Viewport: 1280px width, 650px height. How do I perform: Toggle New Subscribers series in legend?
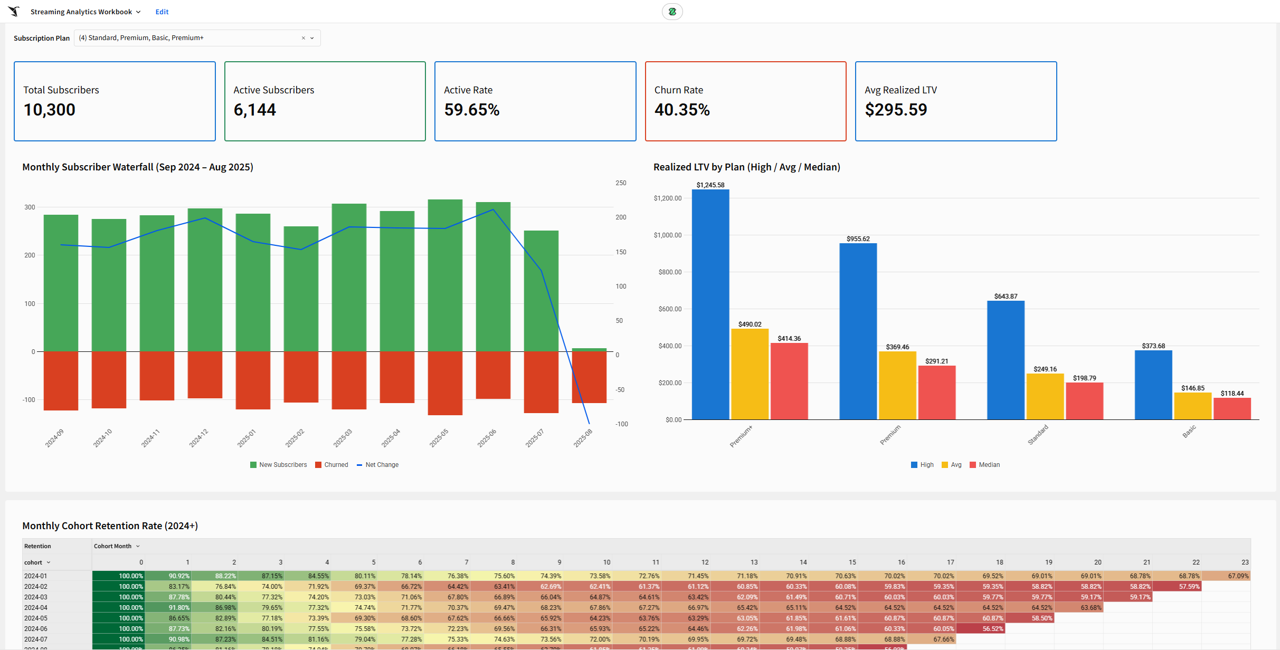[278, 465]
